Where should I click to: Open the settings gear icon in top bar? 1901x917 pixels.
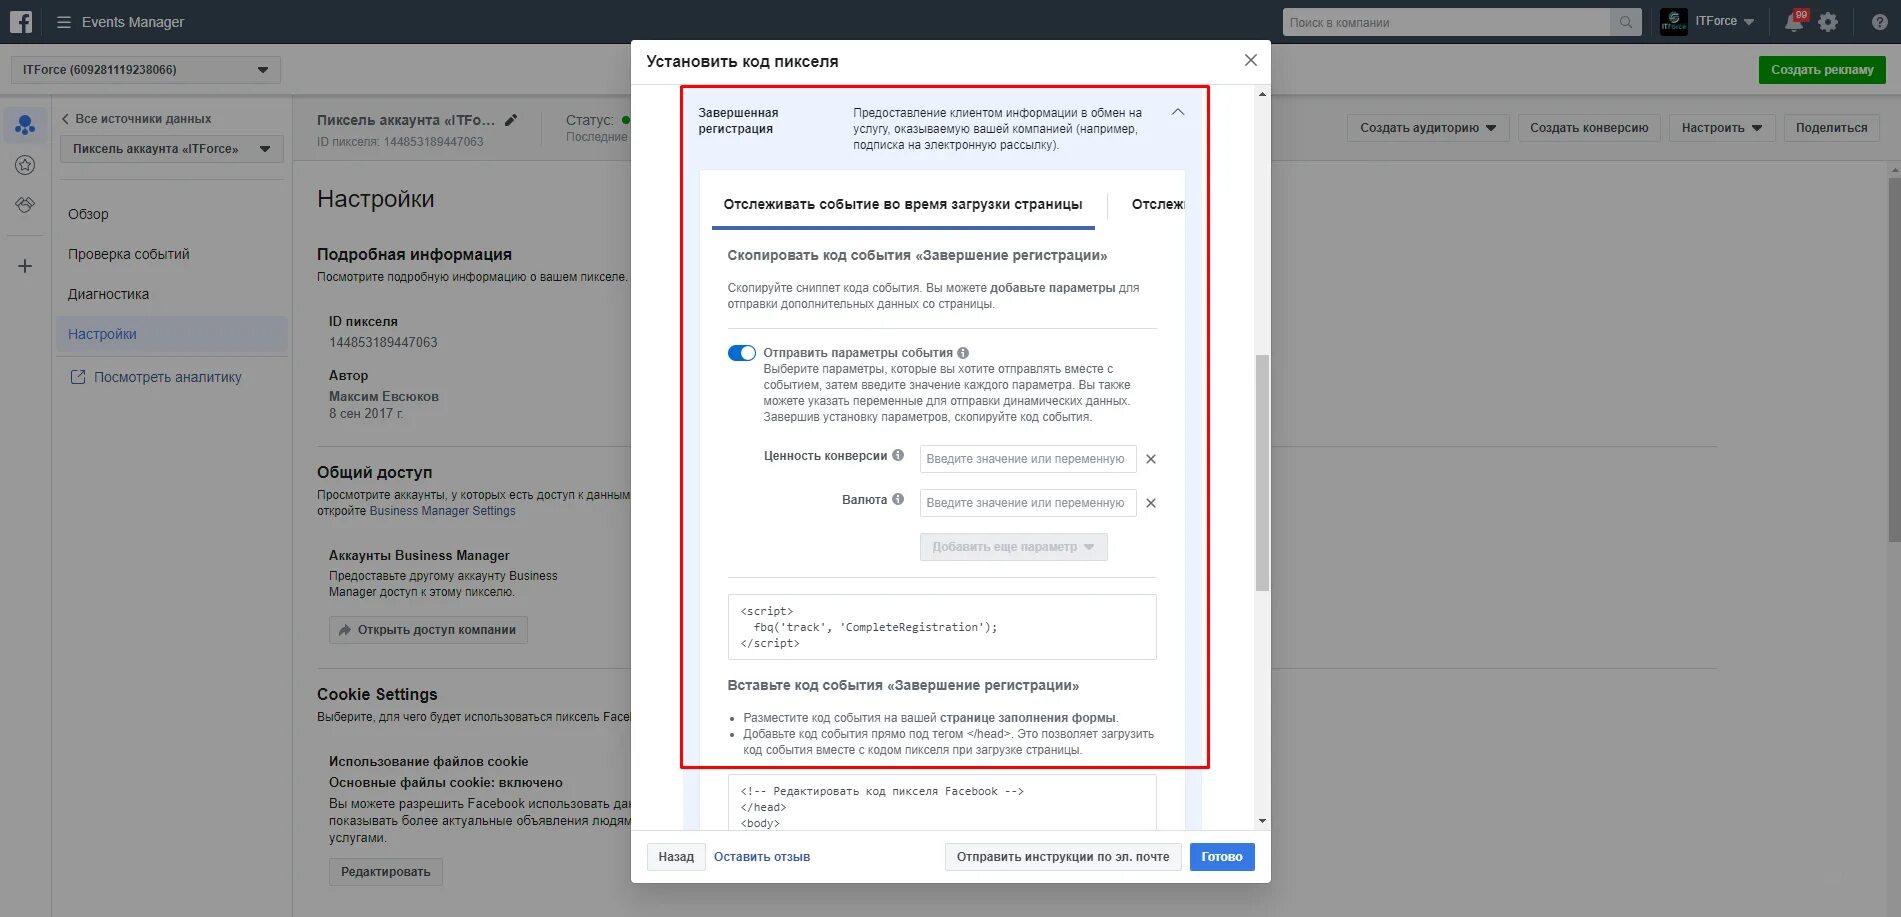click(x=1828, y=22)
